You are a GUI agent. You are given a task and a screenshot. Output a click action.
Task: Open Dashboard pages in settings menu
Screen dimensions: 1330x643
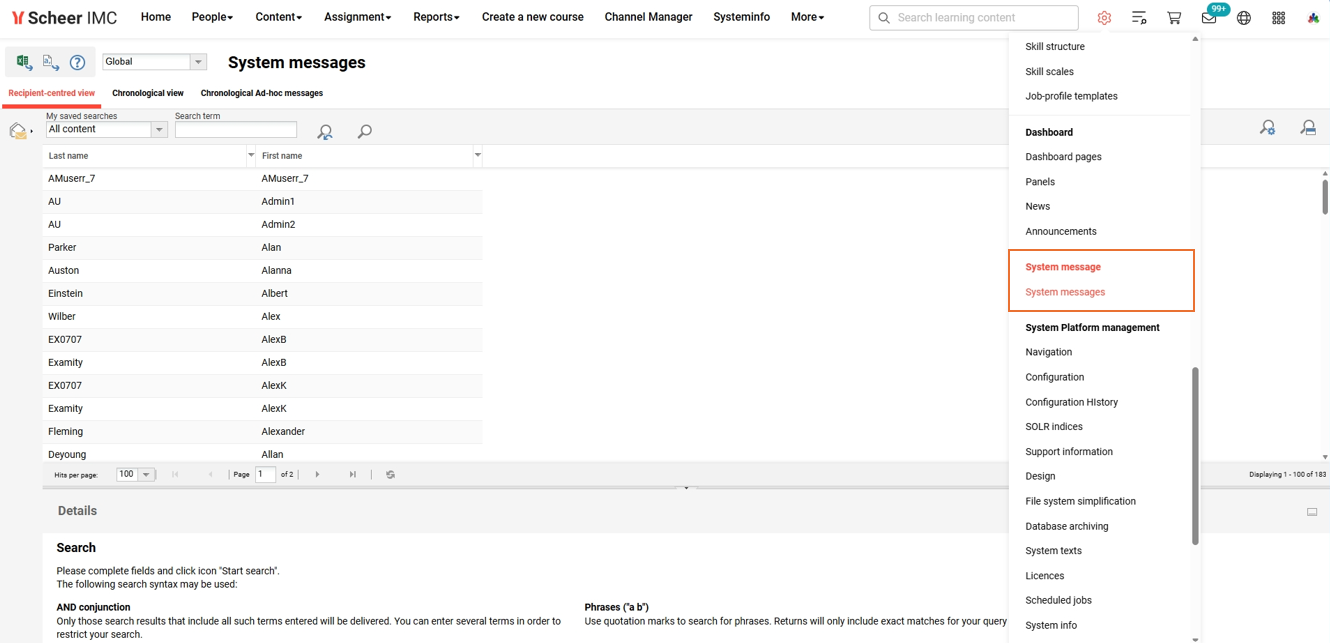1063,157
